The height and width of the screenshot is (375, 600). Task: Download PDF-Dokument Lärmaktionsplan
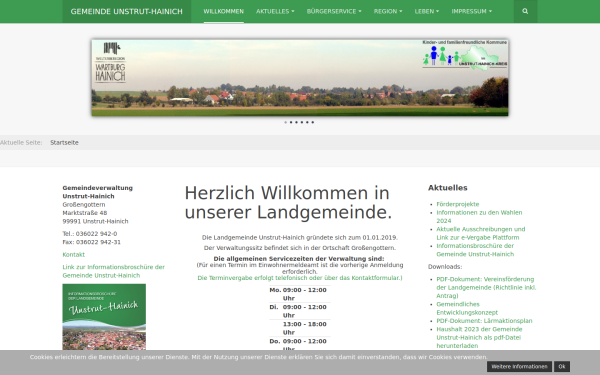click(484, 321)
